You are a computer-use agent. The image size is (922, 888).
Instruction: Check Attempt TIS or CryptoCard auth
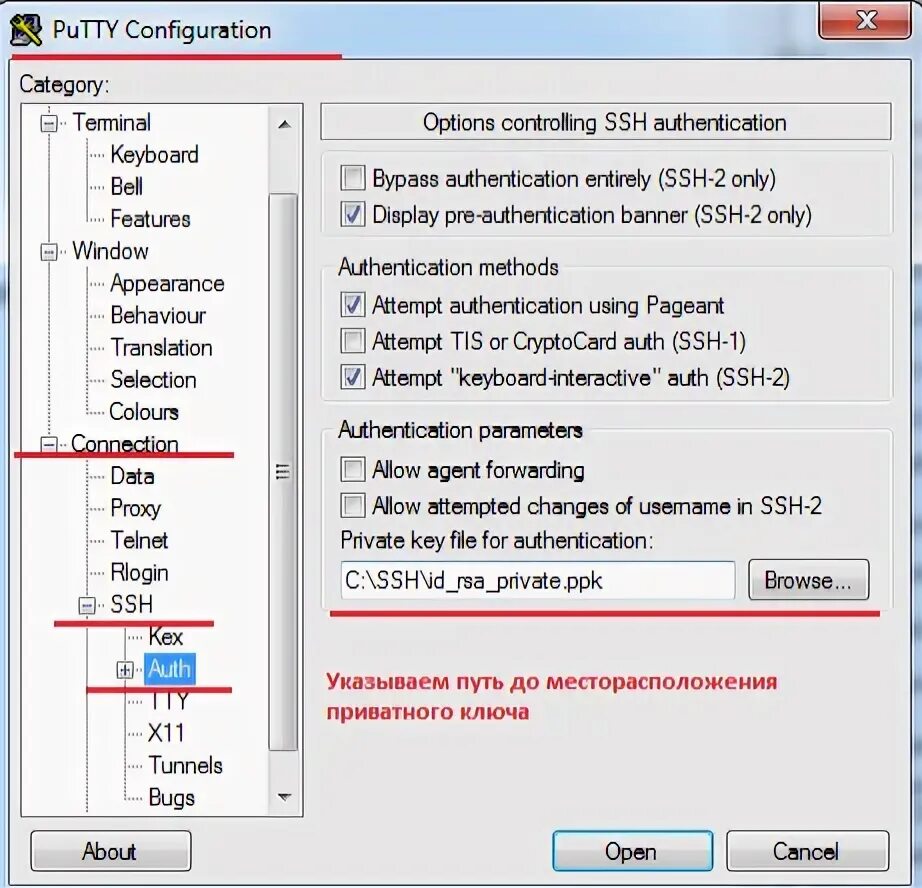353,341
